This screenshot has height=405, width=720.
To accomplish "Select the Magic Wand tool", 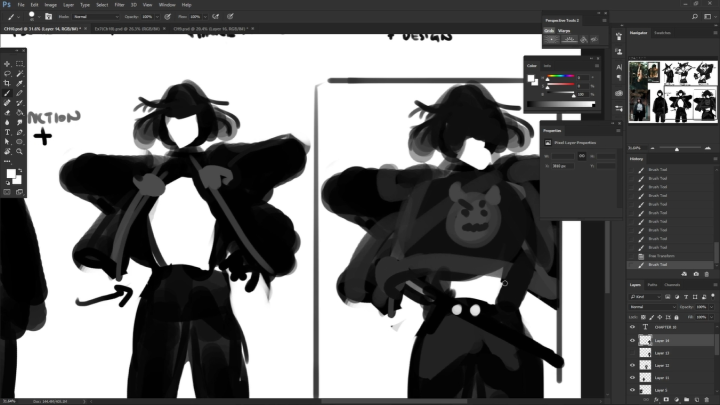I will coord(19,73).
